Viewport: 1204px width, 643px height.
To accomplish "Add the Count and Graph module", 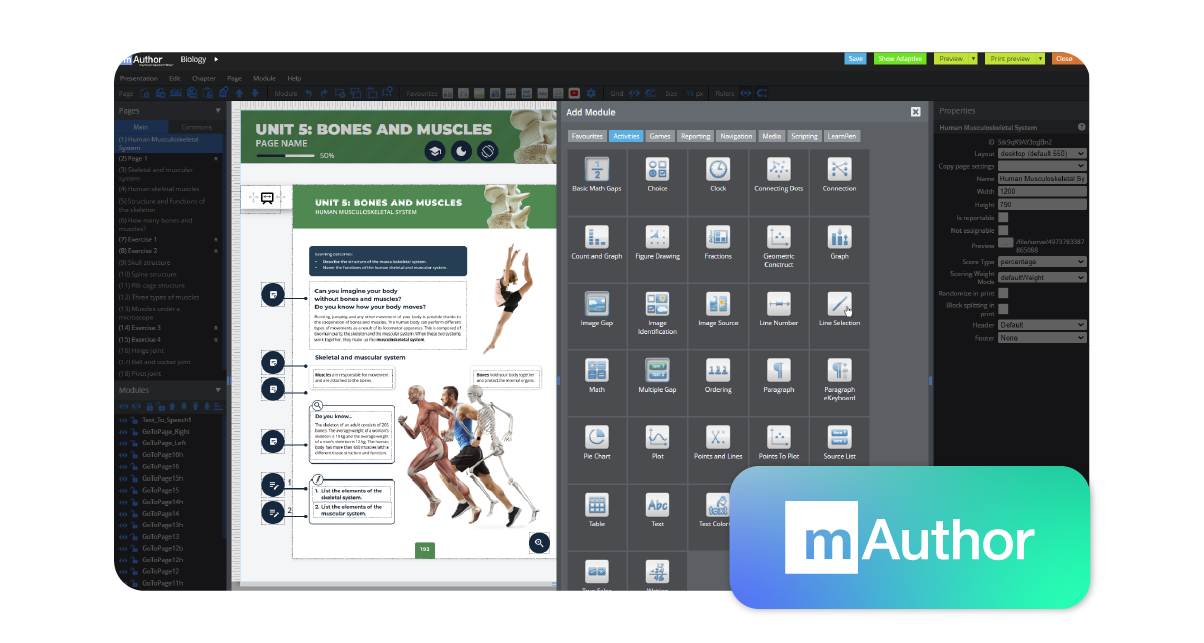I will (x=596, y=237).
